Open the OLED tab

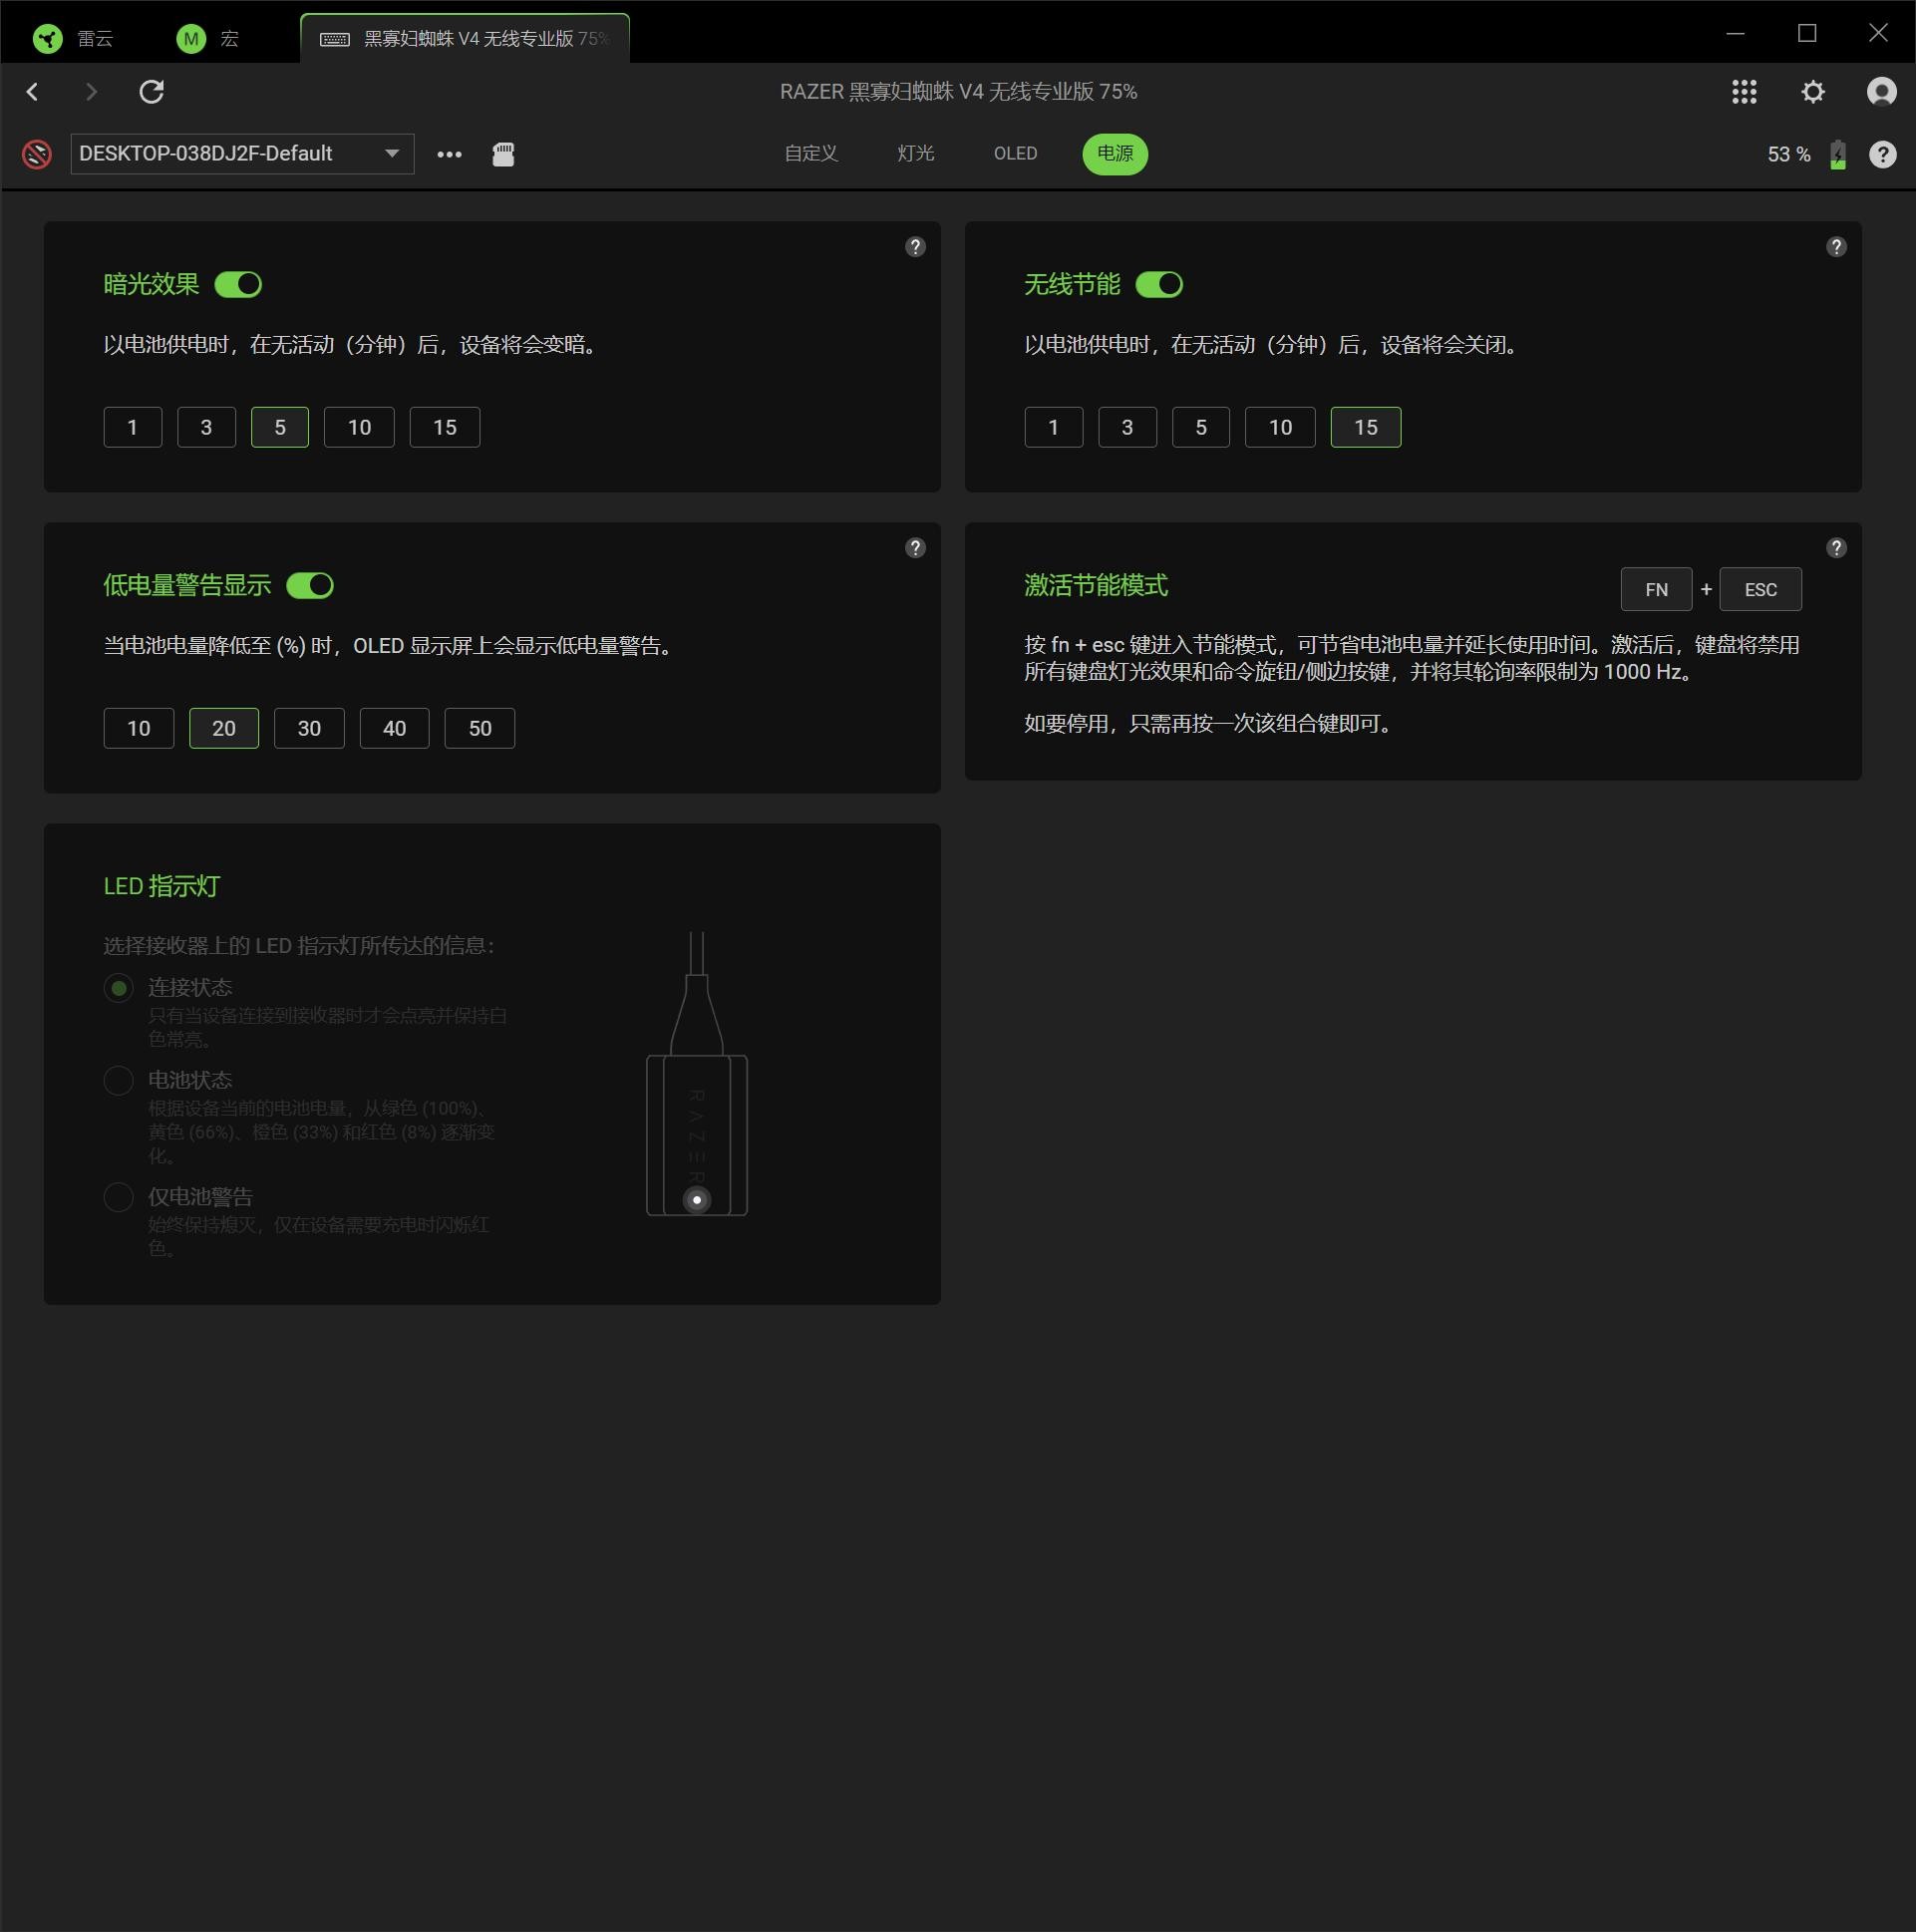pos(1014,154)
